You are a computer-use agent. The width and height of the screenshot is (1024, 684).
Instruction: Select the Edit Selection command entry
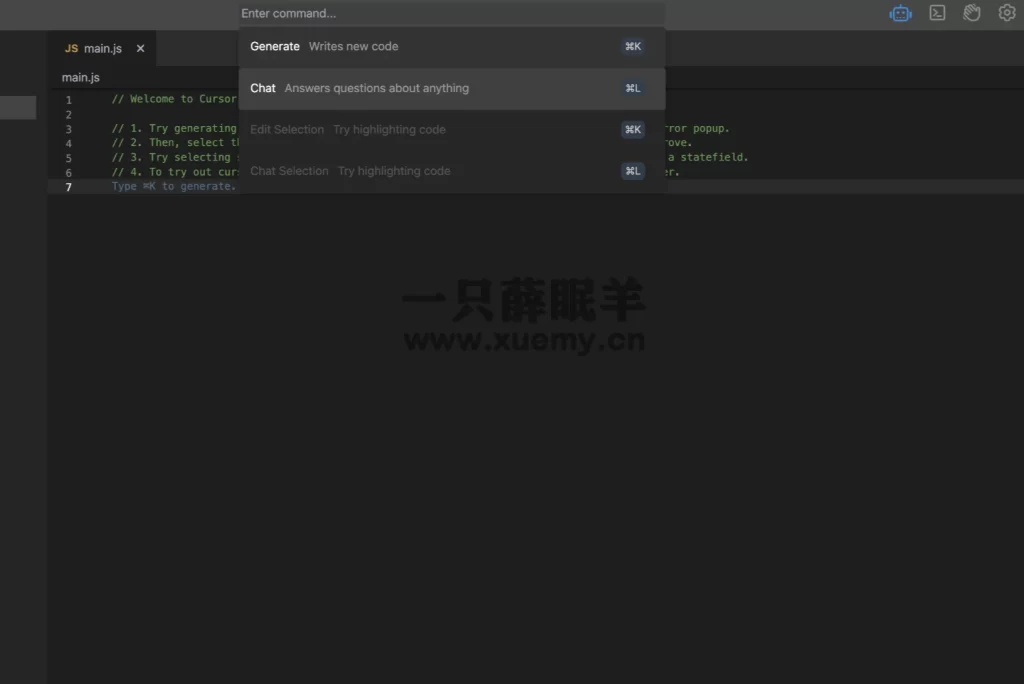coord(451,129)
